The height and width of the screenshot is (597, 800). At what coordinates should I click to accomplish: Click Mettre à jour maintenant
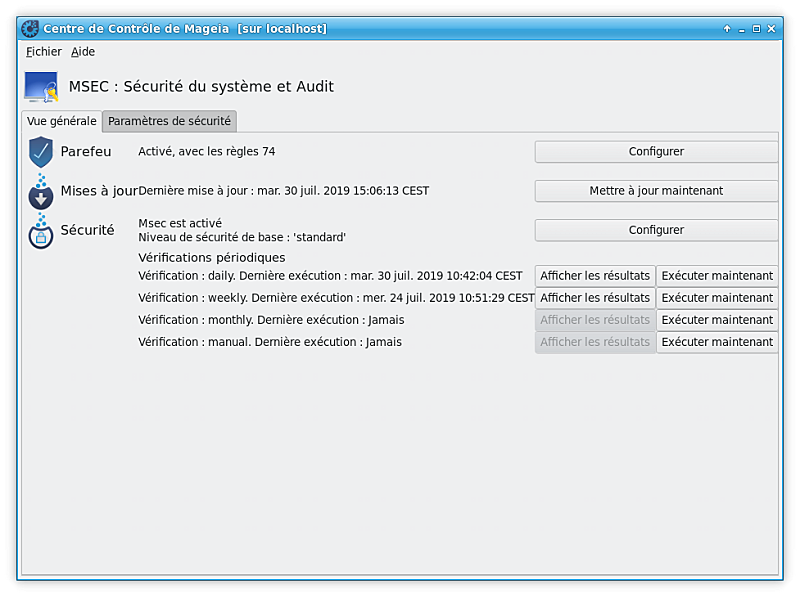(656, 191)
